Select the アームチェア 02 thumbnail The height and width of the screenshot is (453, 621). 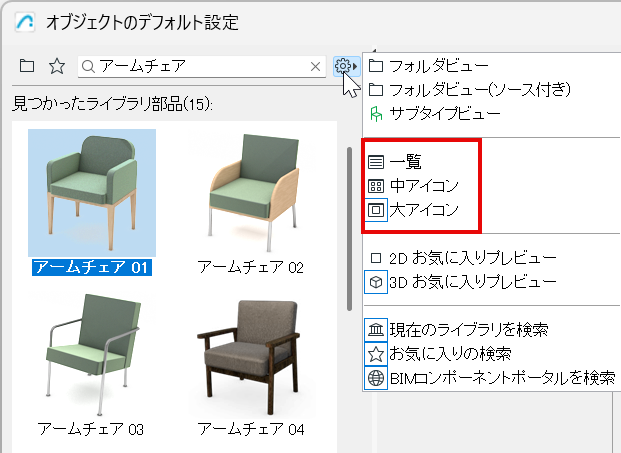253,193
